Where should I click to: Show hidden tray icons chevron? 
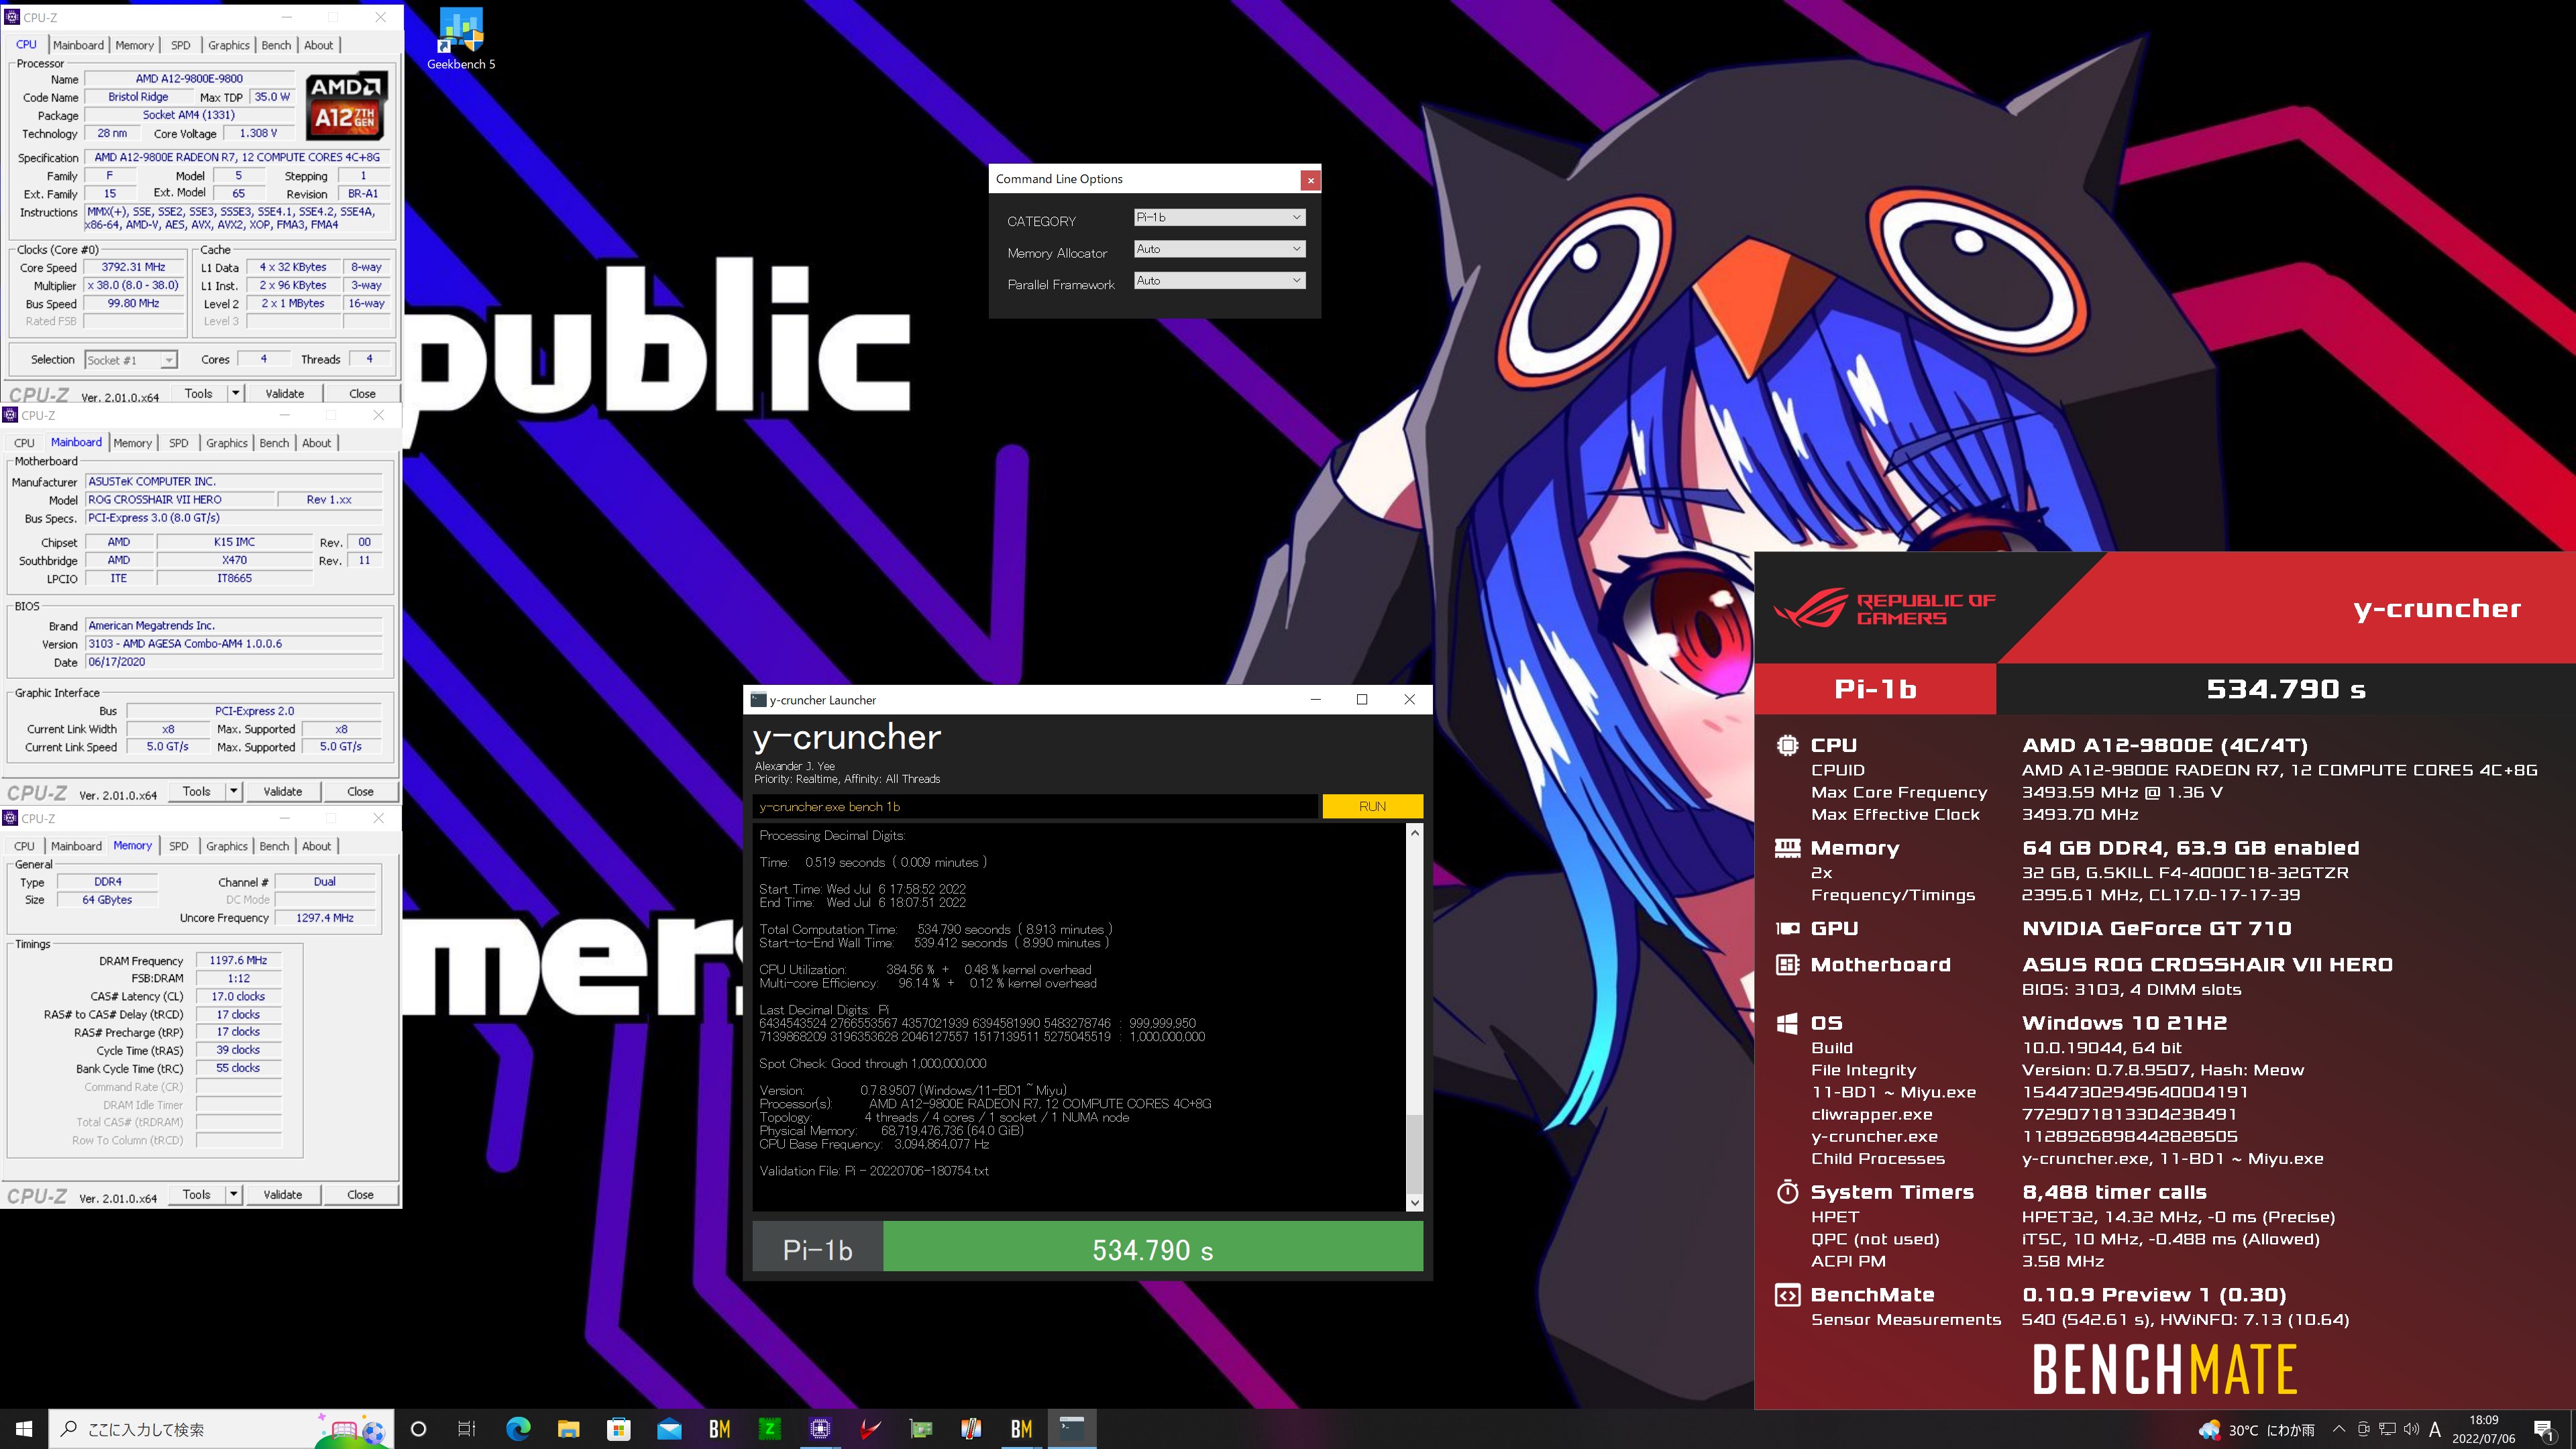(x=2339, y=1429)
